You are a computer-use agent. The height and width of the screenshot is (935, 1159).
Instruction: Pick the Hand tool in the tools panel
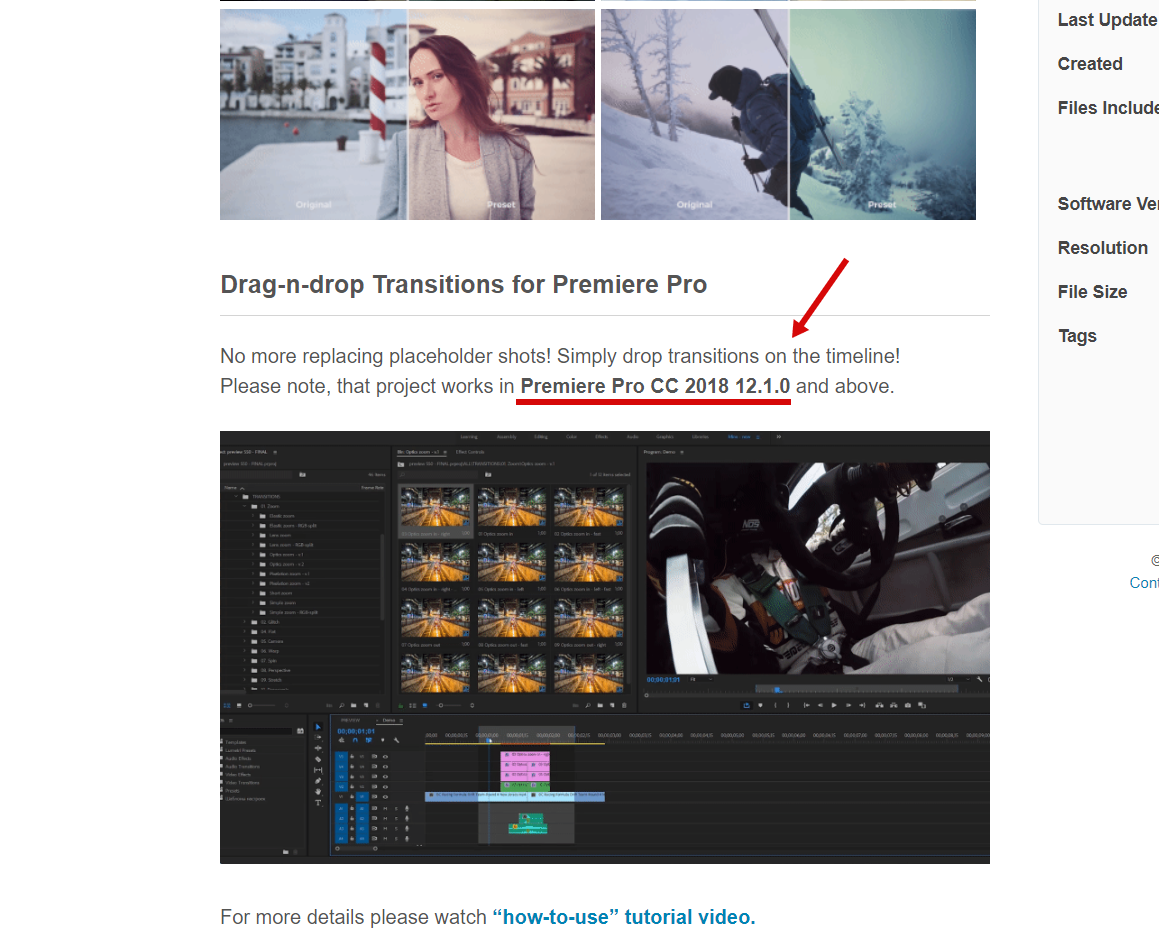pos(318,792)
